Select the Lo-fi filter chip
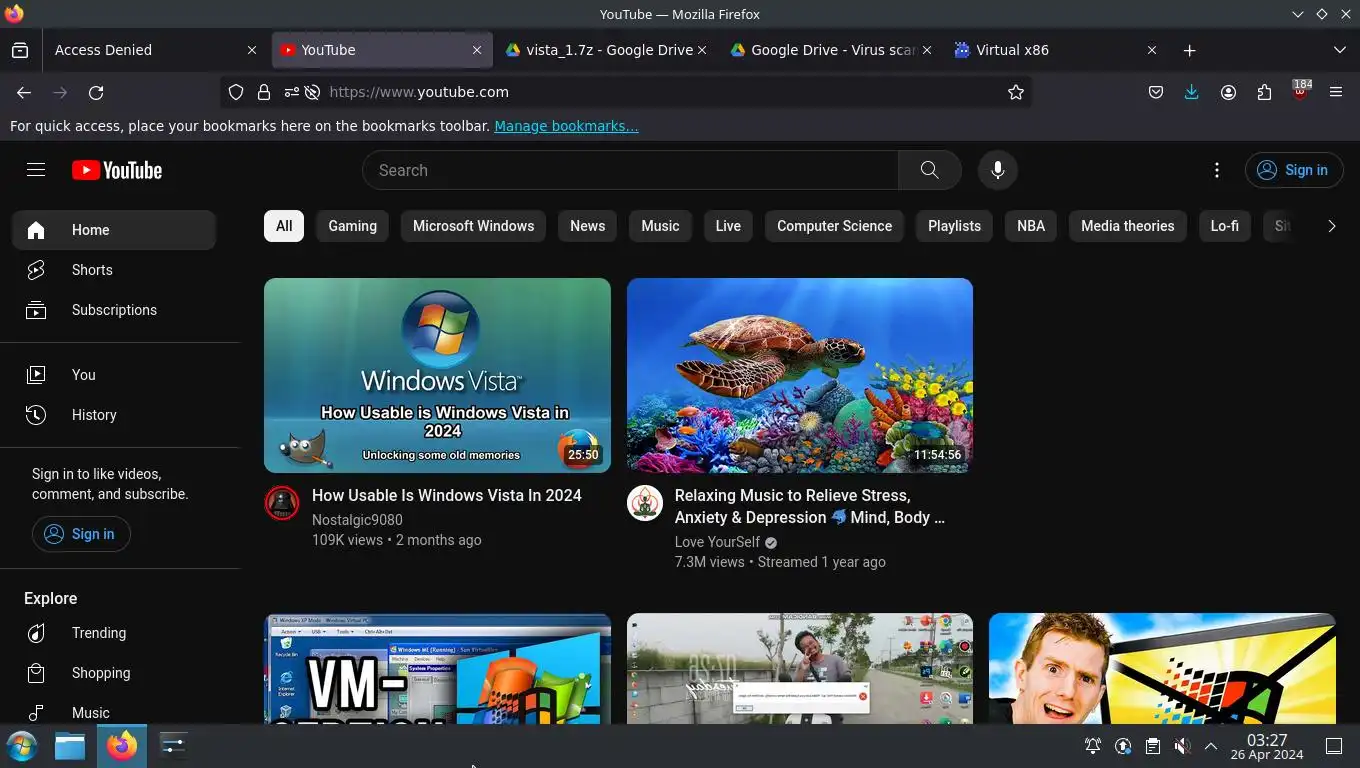 point(1225,226)
